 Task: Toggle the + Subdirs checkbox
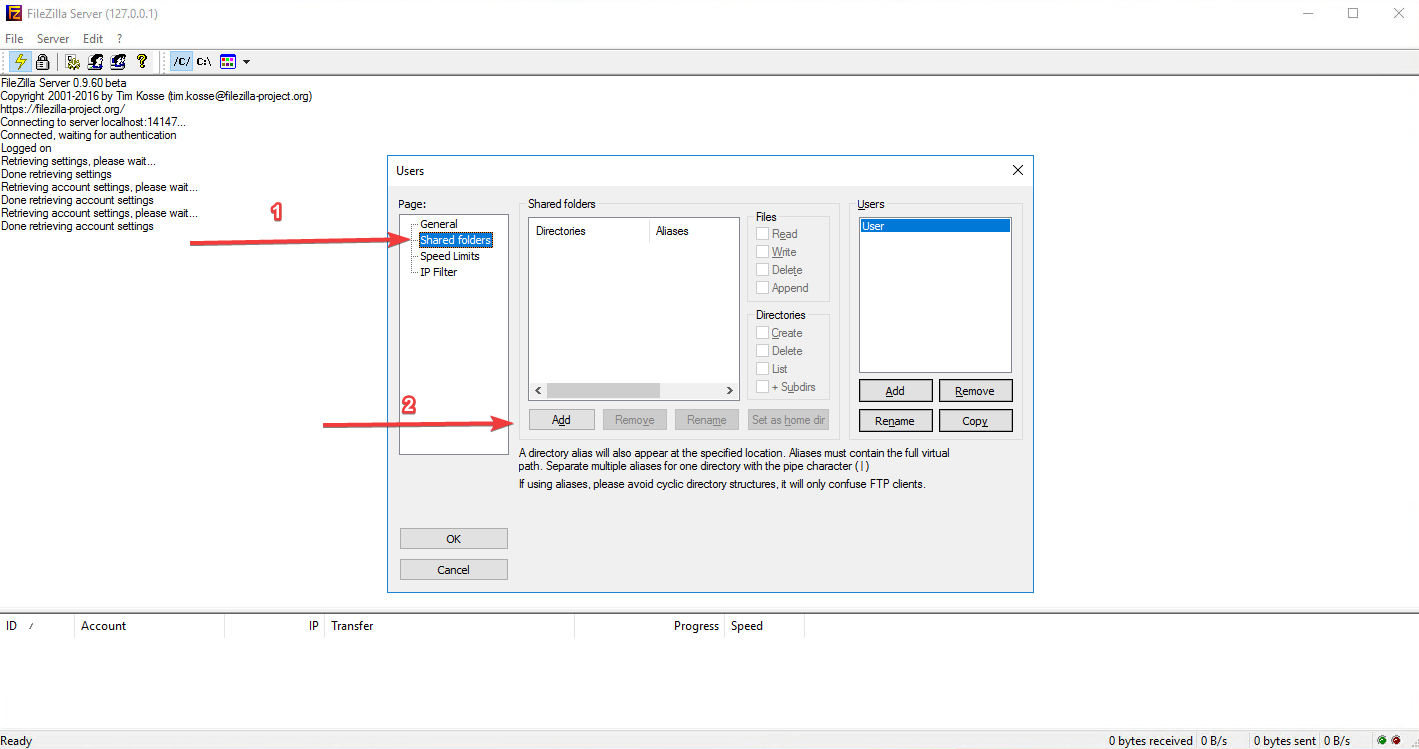point(763,387)
